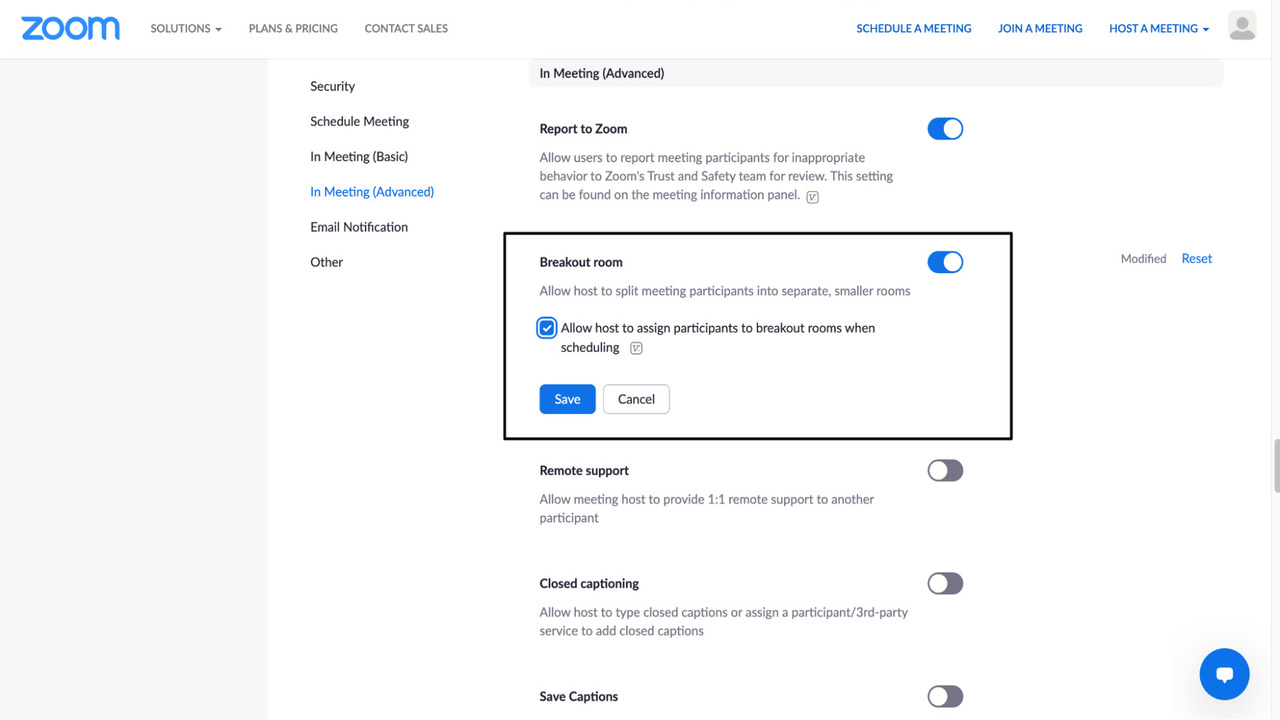Uncheck assign participants to breakout rooms checkbox
The image size is (1280, 720).
pos(547,328)
